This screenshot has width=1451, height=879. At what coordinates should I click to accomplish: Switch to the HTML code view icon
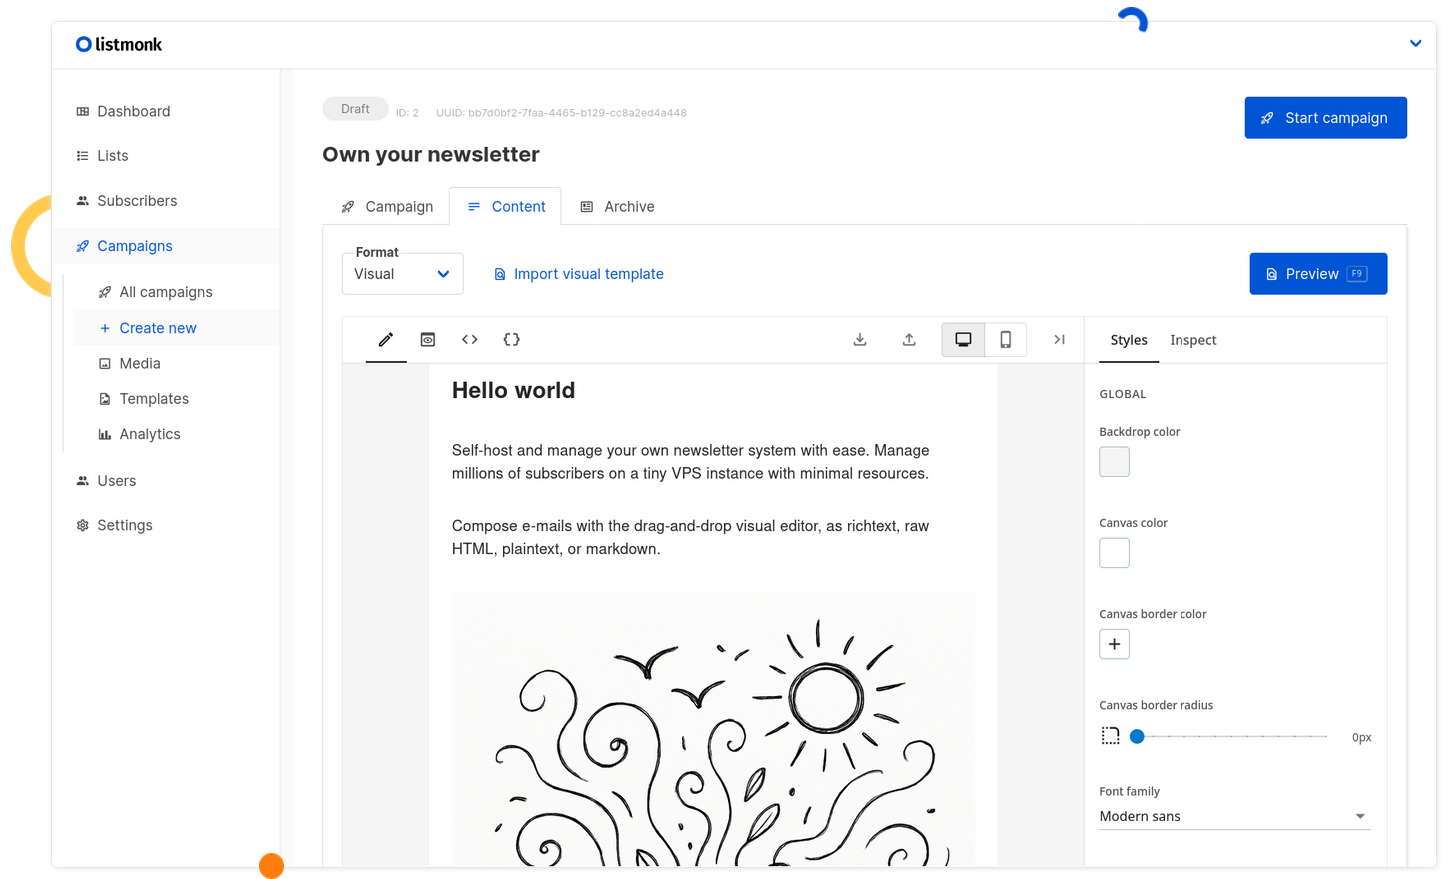[x=470, y=340]
